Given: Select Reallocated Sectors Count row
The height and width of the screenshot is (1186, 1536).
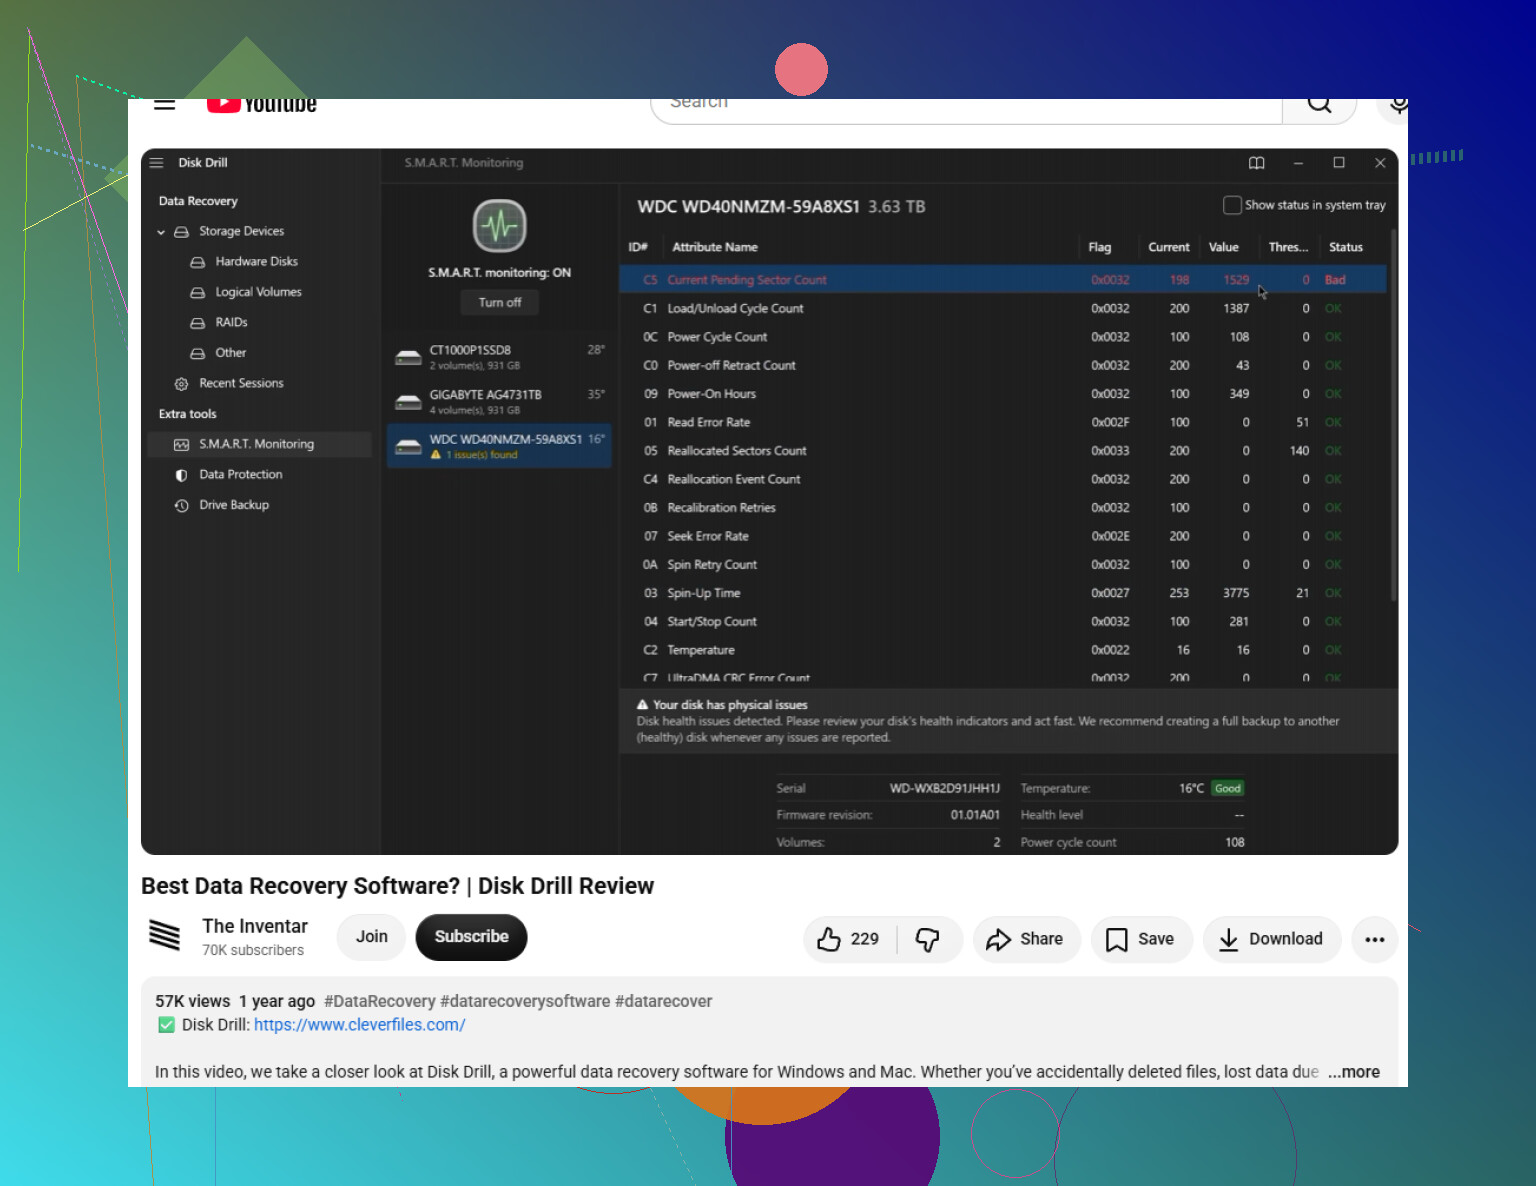Looking at the screenshot, I should tap(1003, 451).
